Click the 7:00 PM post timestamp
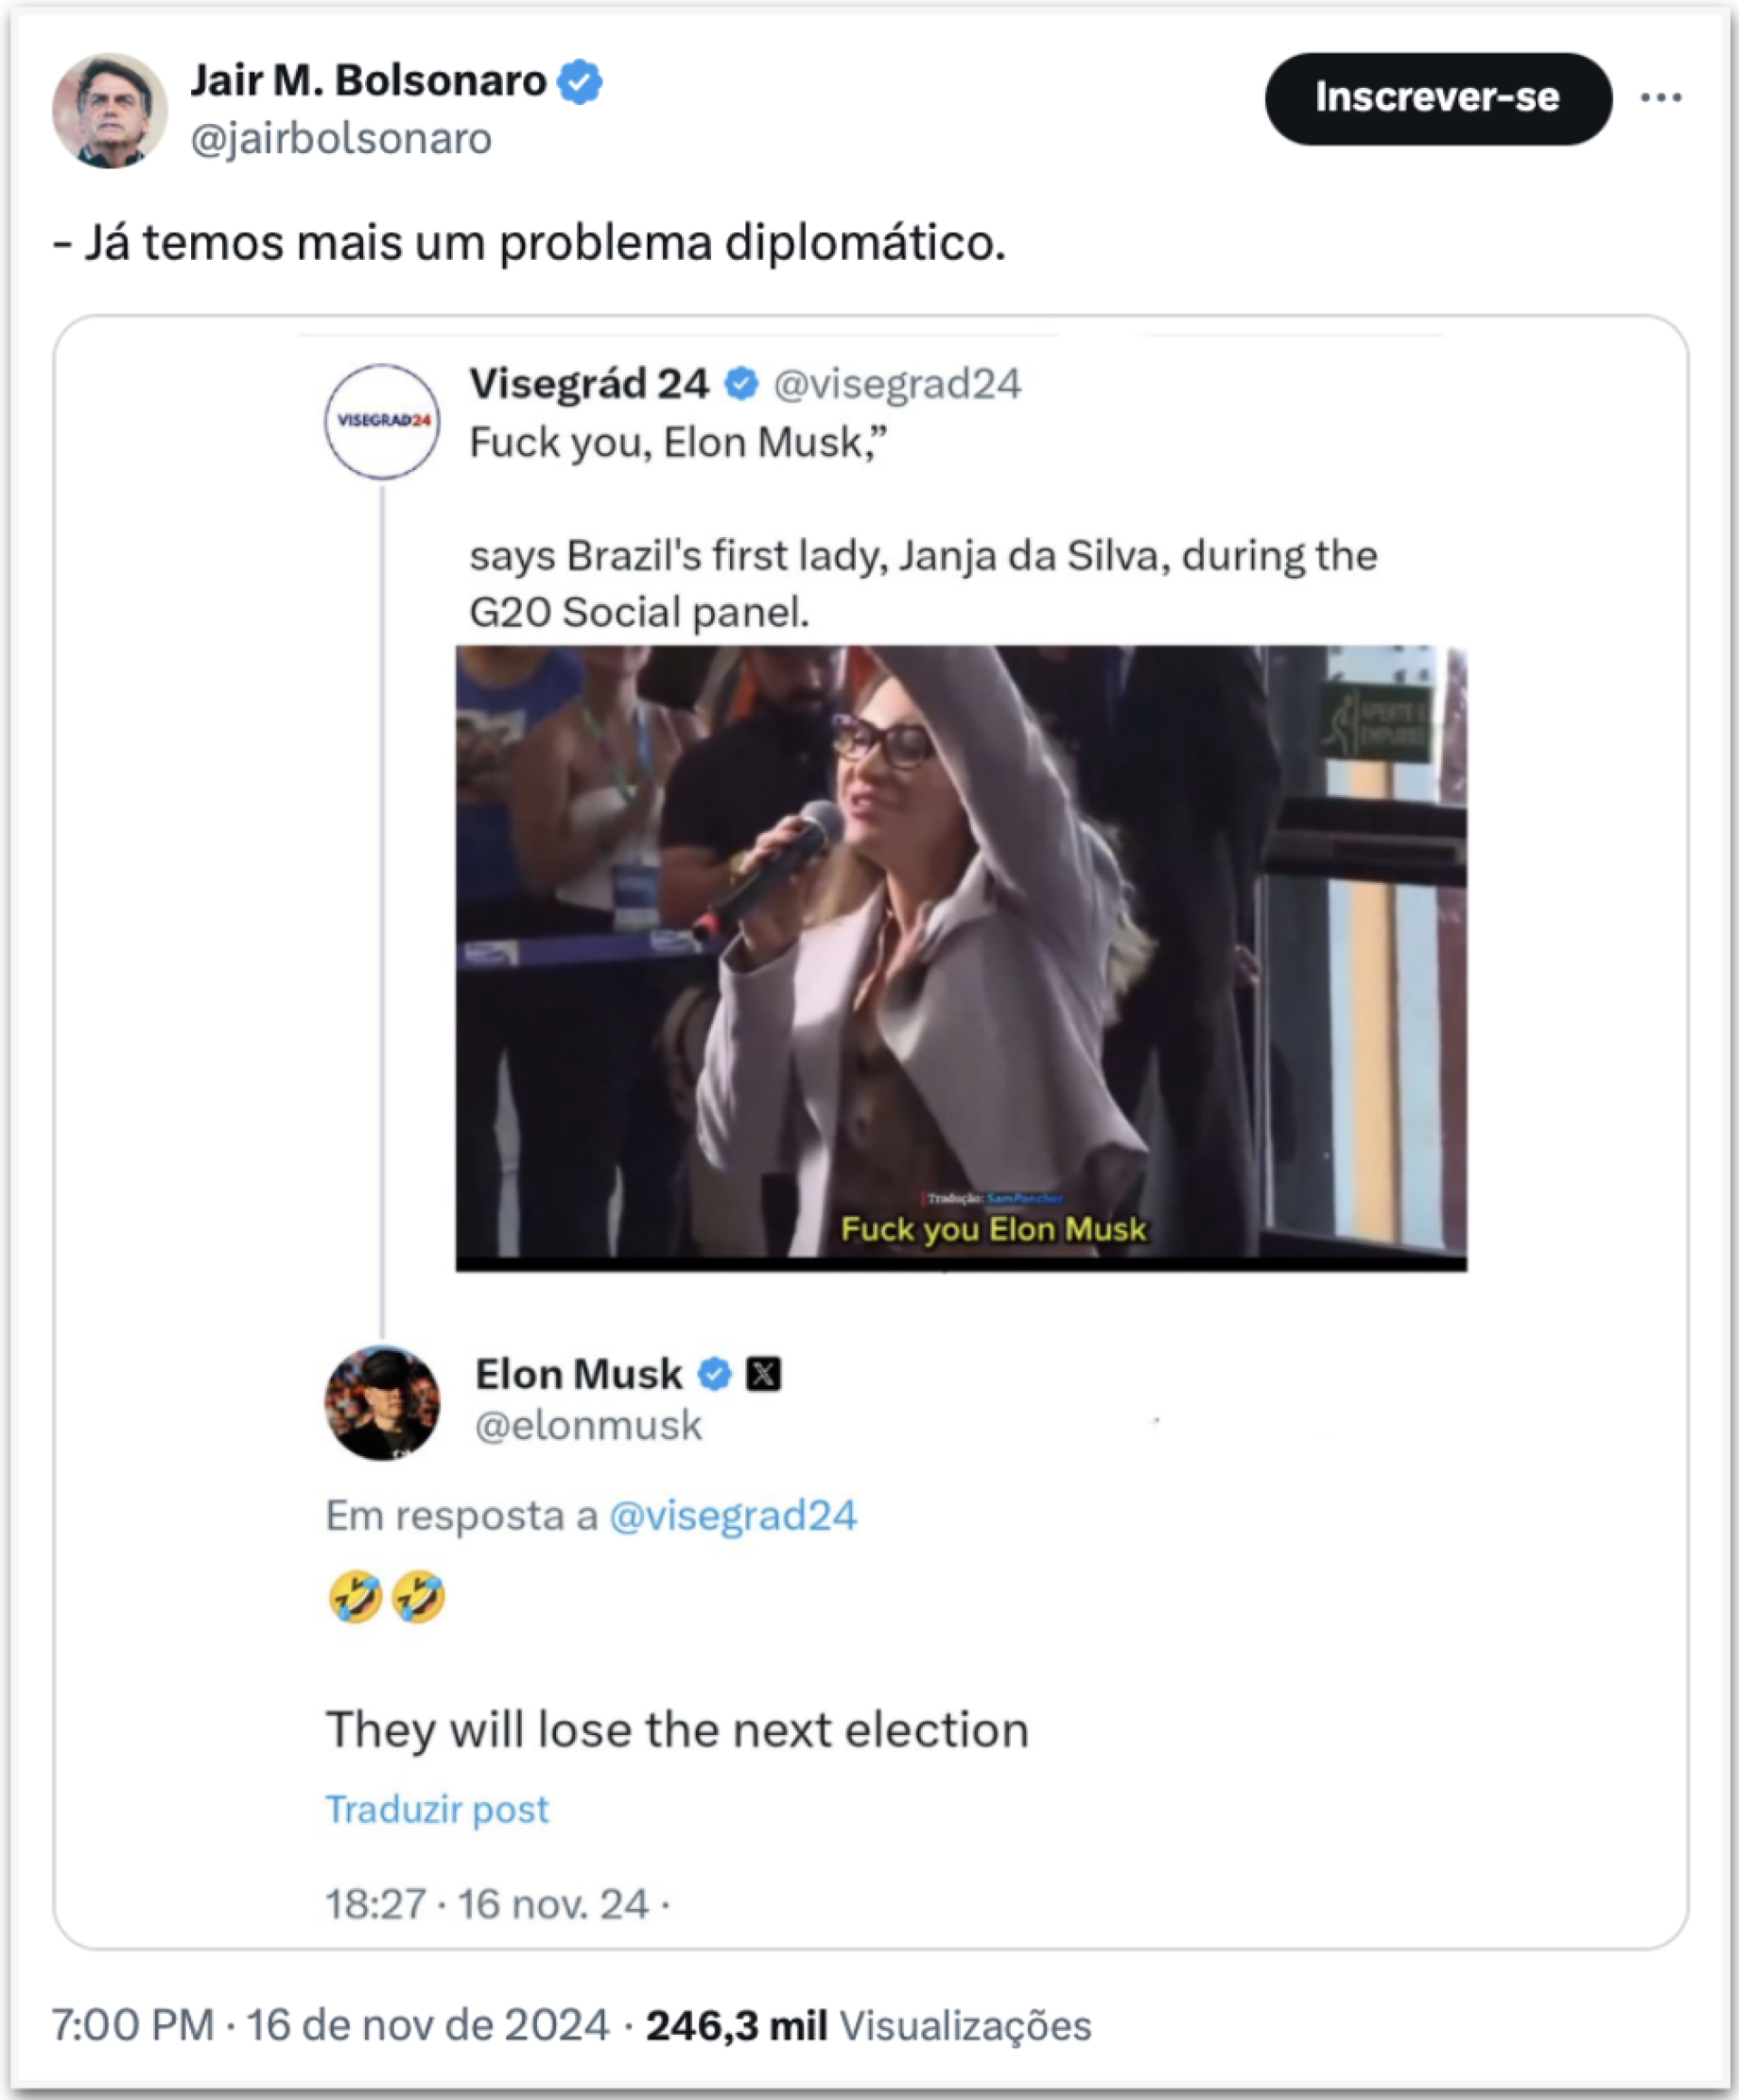The height and width of the screenshot is (2100, 1739). click(132, 2026)
